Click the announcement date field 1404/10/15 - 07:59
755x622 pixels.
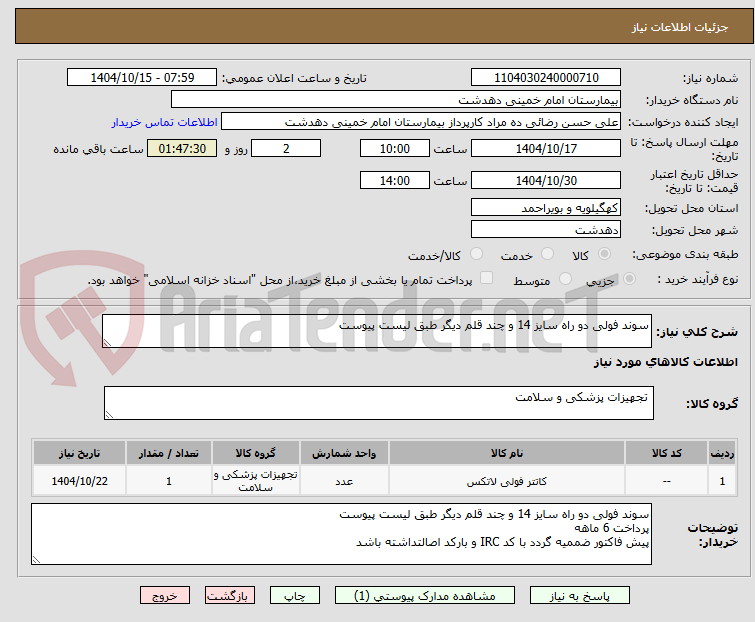142,78
